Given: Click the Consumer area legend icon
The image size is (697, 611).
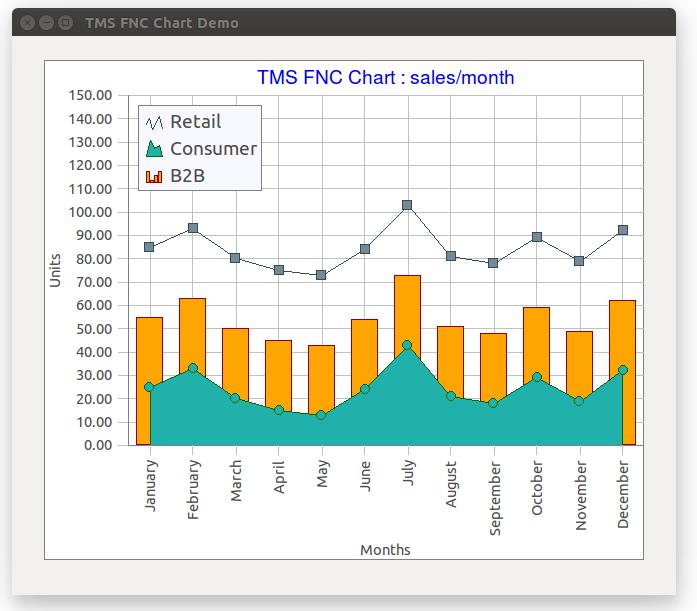Looking at the screenshot, I should (154, 149).
